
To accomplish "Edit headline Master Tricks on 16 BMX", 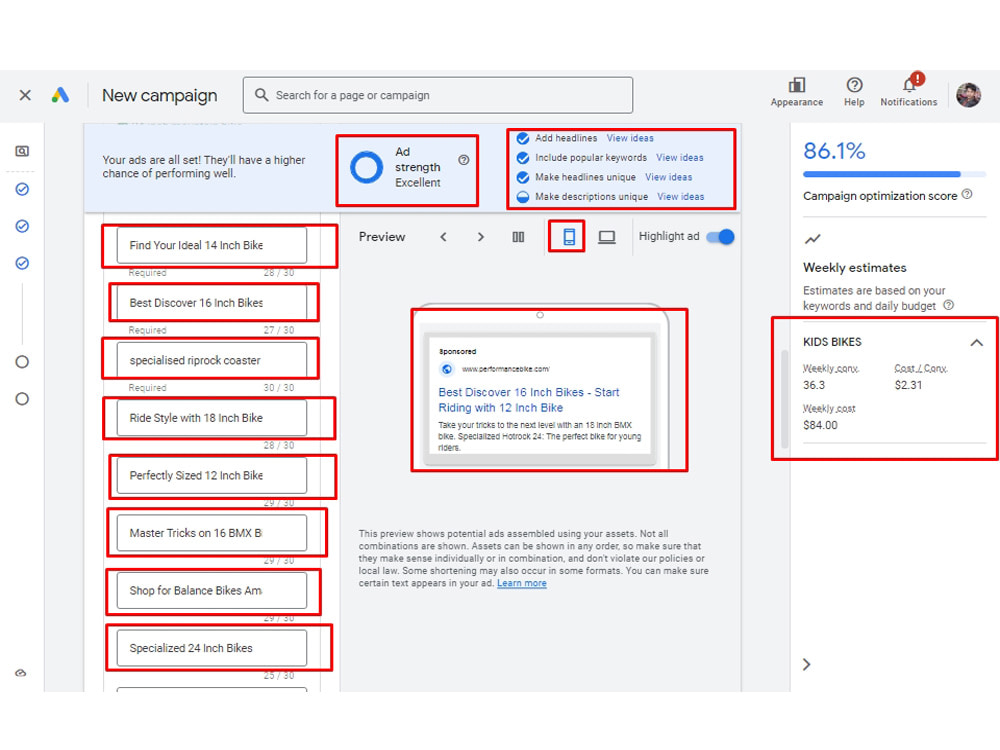I will 212,533.
